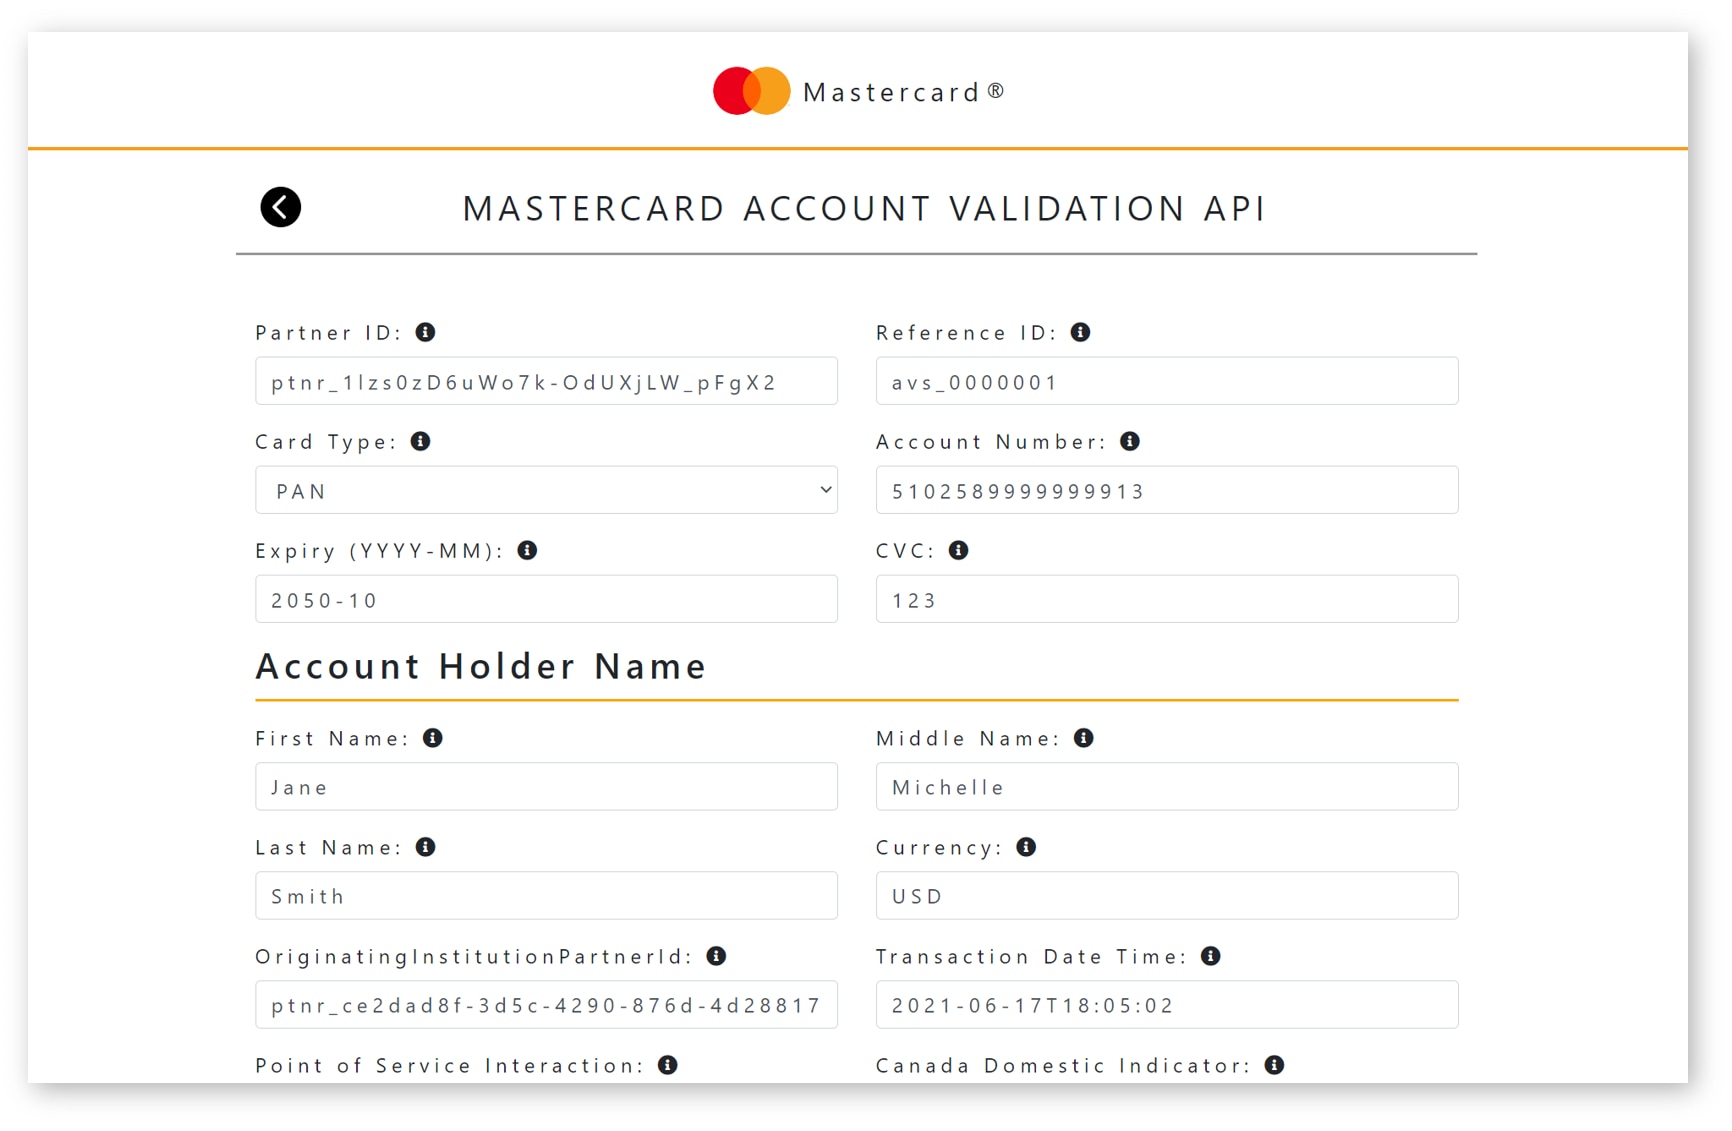Click the Reference ID info icon
The width and height of the screenshot is (1732, 1131).
coord(1080,332)
